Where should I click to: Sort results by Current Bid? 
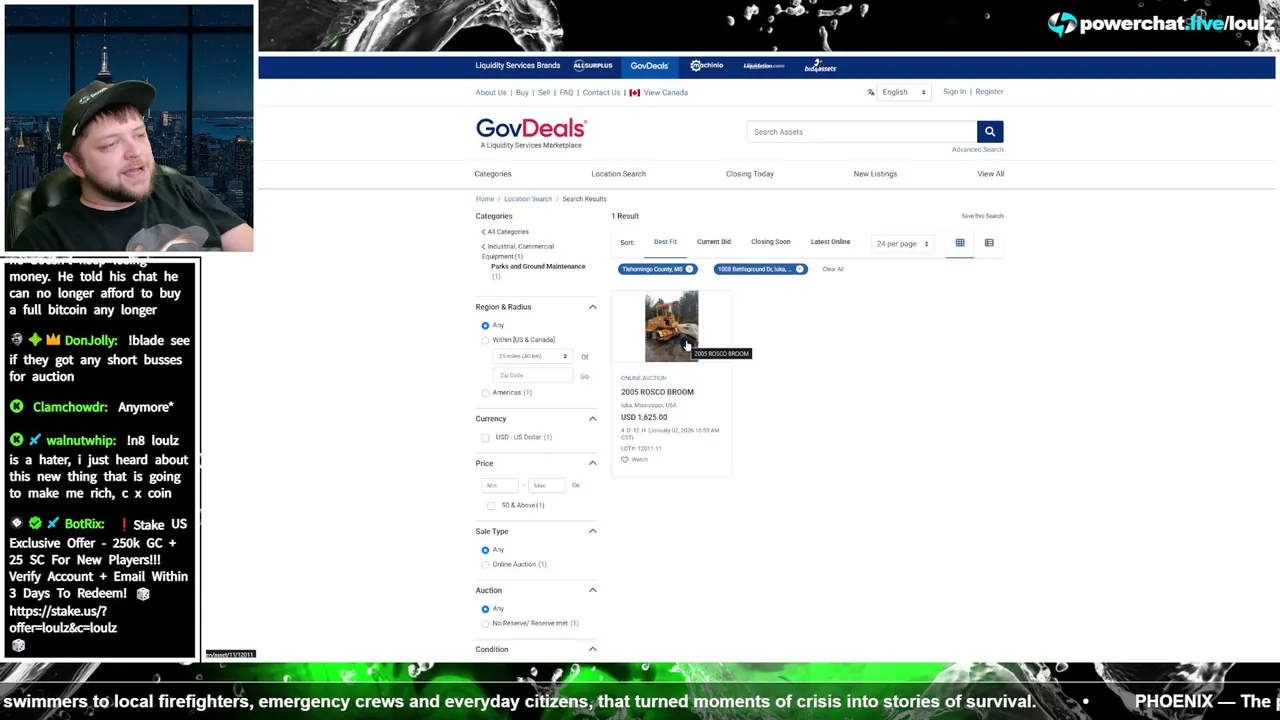(713, 242)
